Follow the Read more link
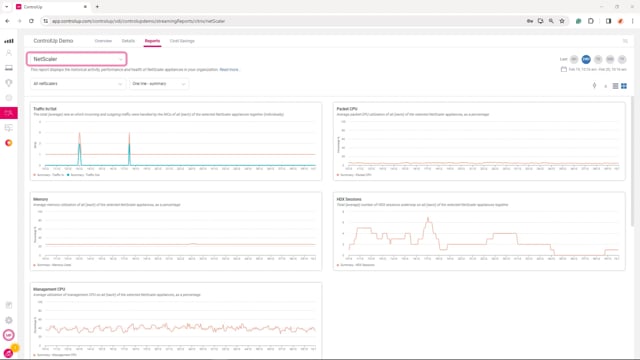 (x=229, y=70)
